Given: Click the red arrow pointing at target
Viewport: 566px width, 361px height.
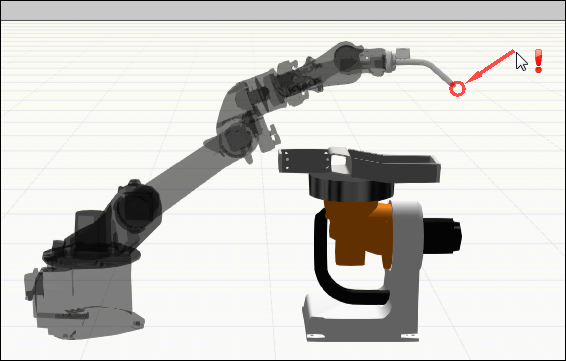Looking at the screenshot, I should coord(490,67).
